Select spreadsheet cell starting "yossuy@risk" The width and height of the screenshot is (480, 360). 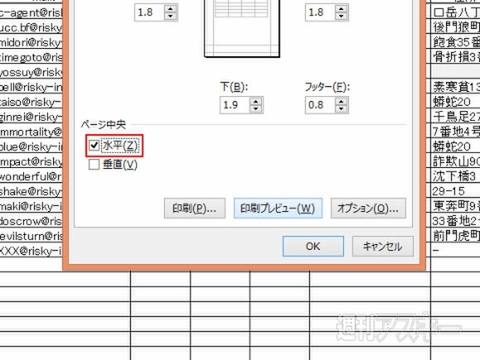point(31,72)
